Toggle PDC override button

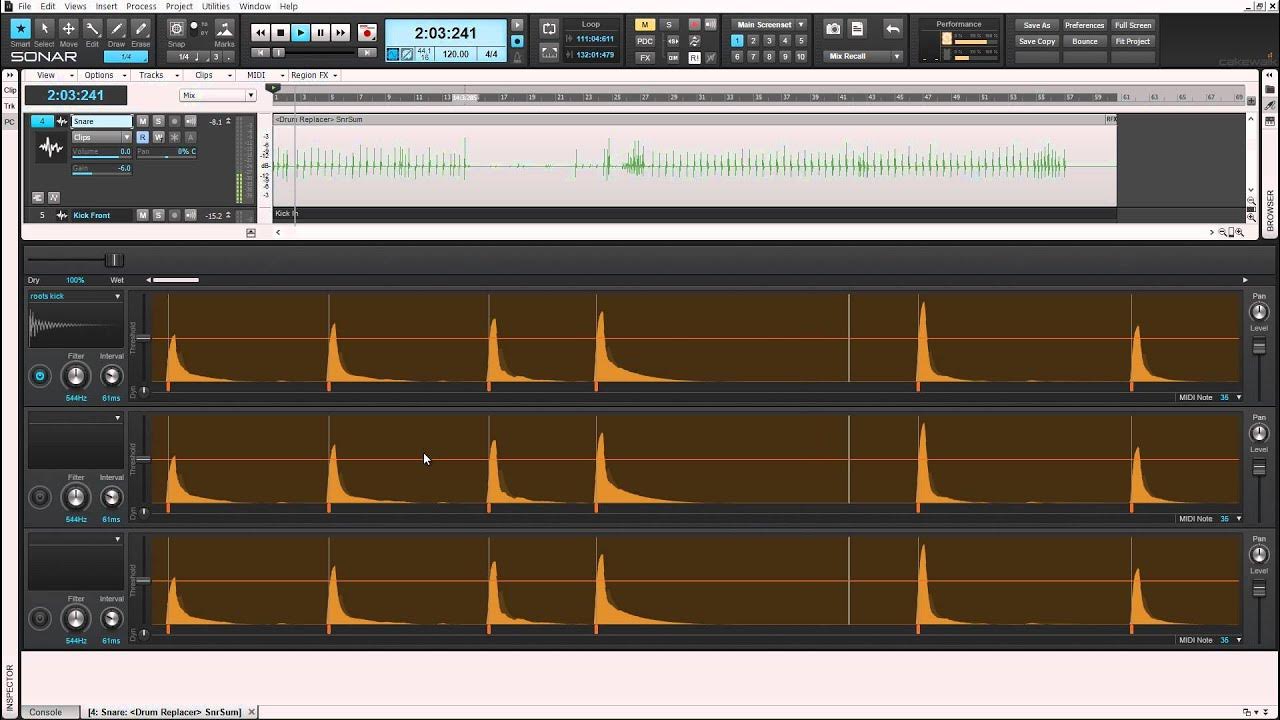pyautogui.click(x=645, y=41)
